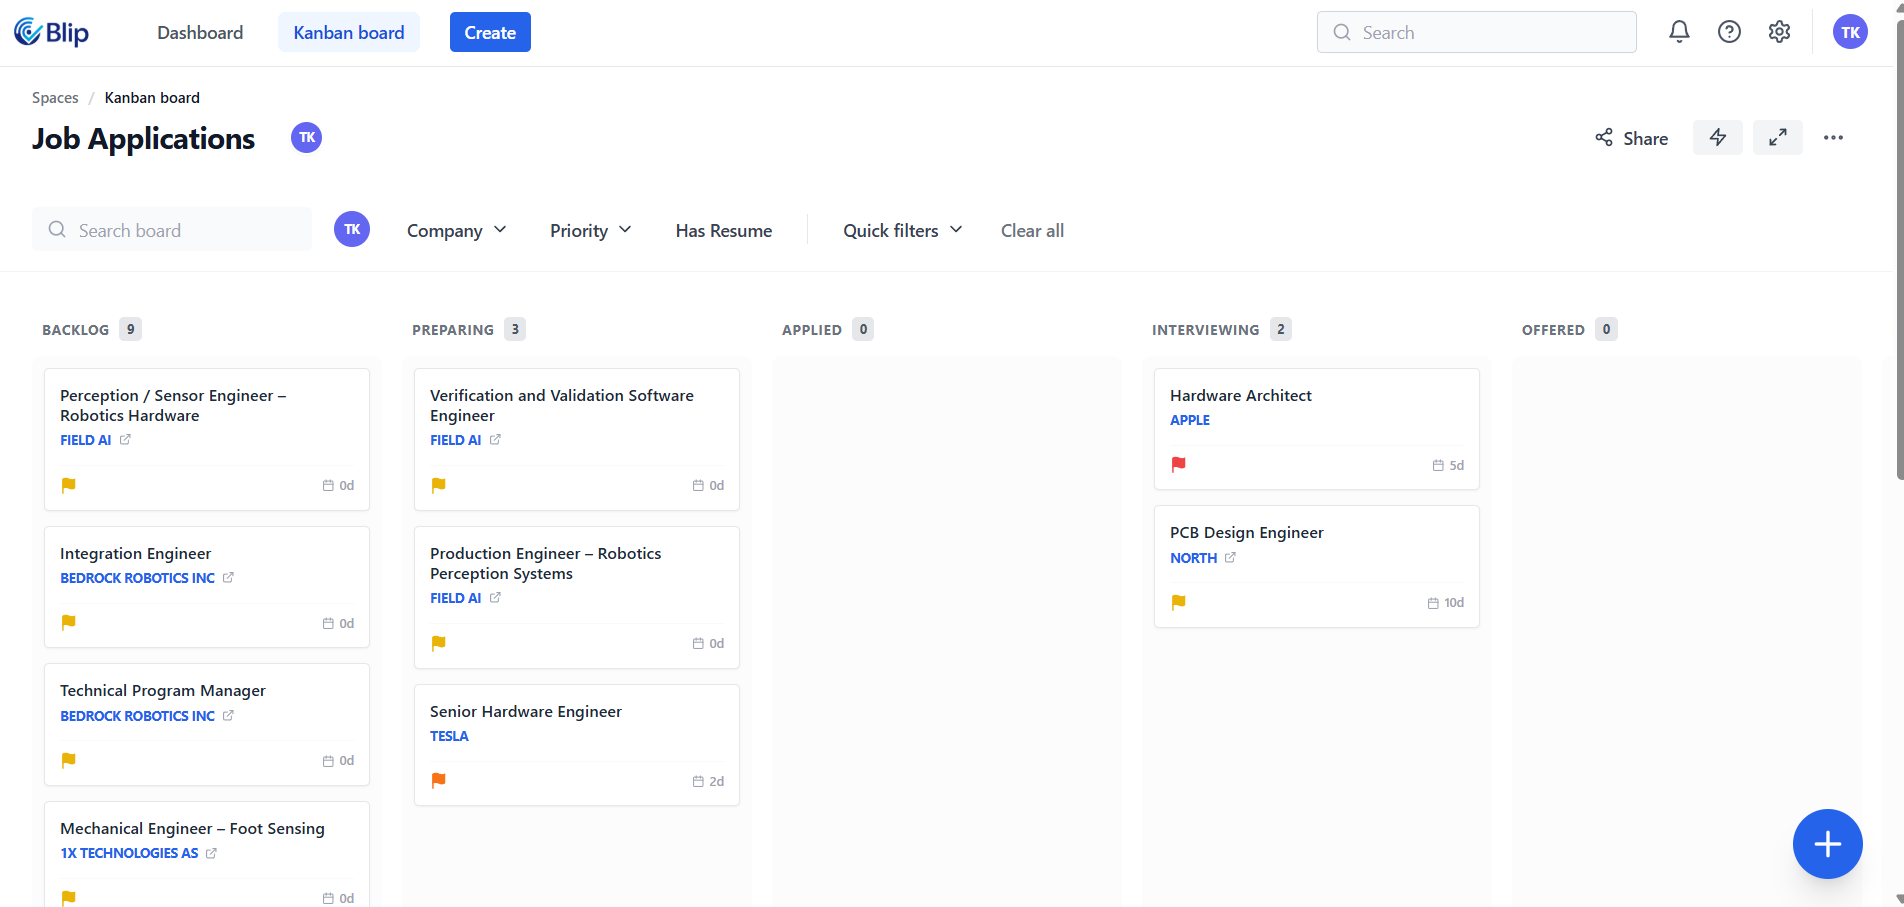Toggle the Has Resume filter
This screenshot has height=907, width=1904.
[723, 230]
